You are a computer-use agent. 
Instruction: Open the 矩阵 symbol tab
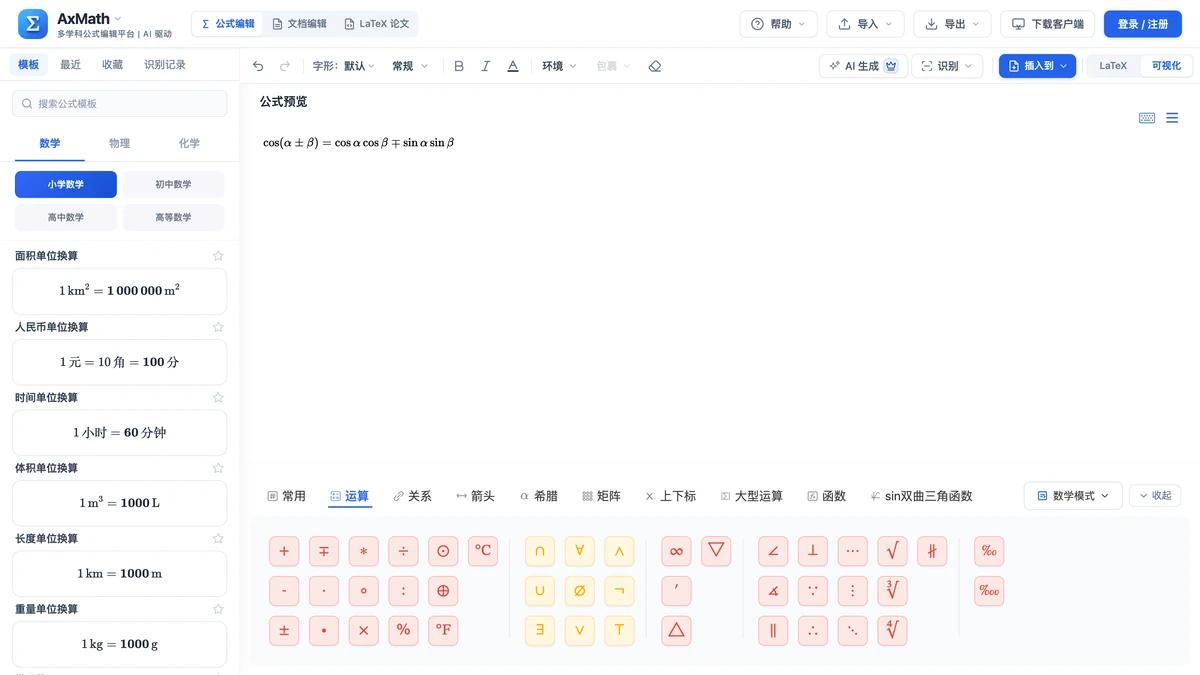coord(601,496)
